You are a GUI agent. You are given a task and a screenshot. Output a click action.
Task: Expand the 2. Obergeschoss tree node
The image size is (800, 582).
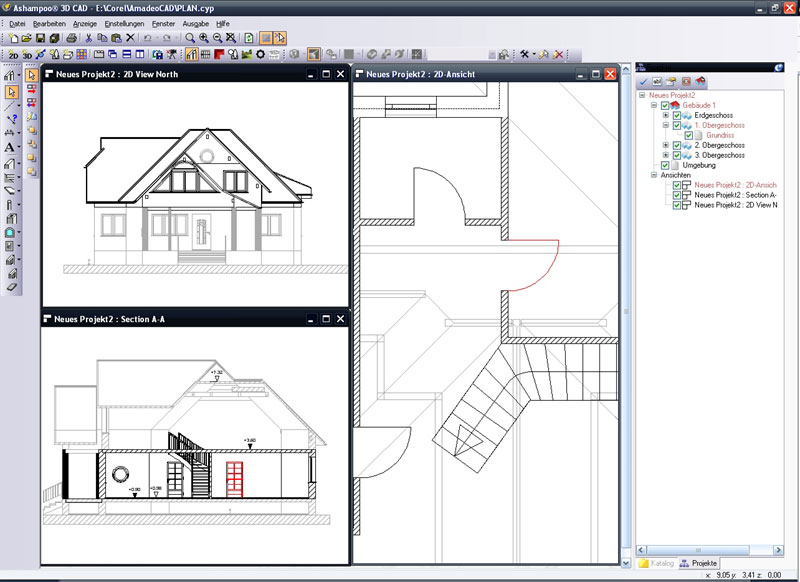[x=666, y=145]
